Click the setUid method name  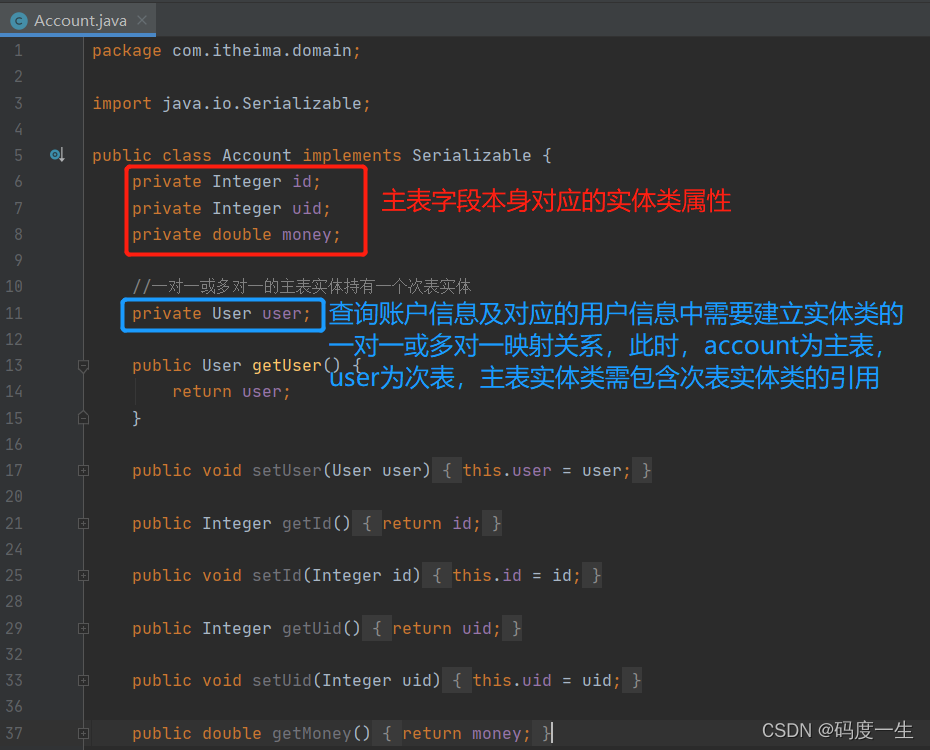click(282, 681)
